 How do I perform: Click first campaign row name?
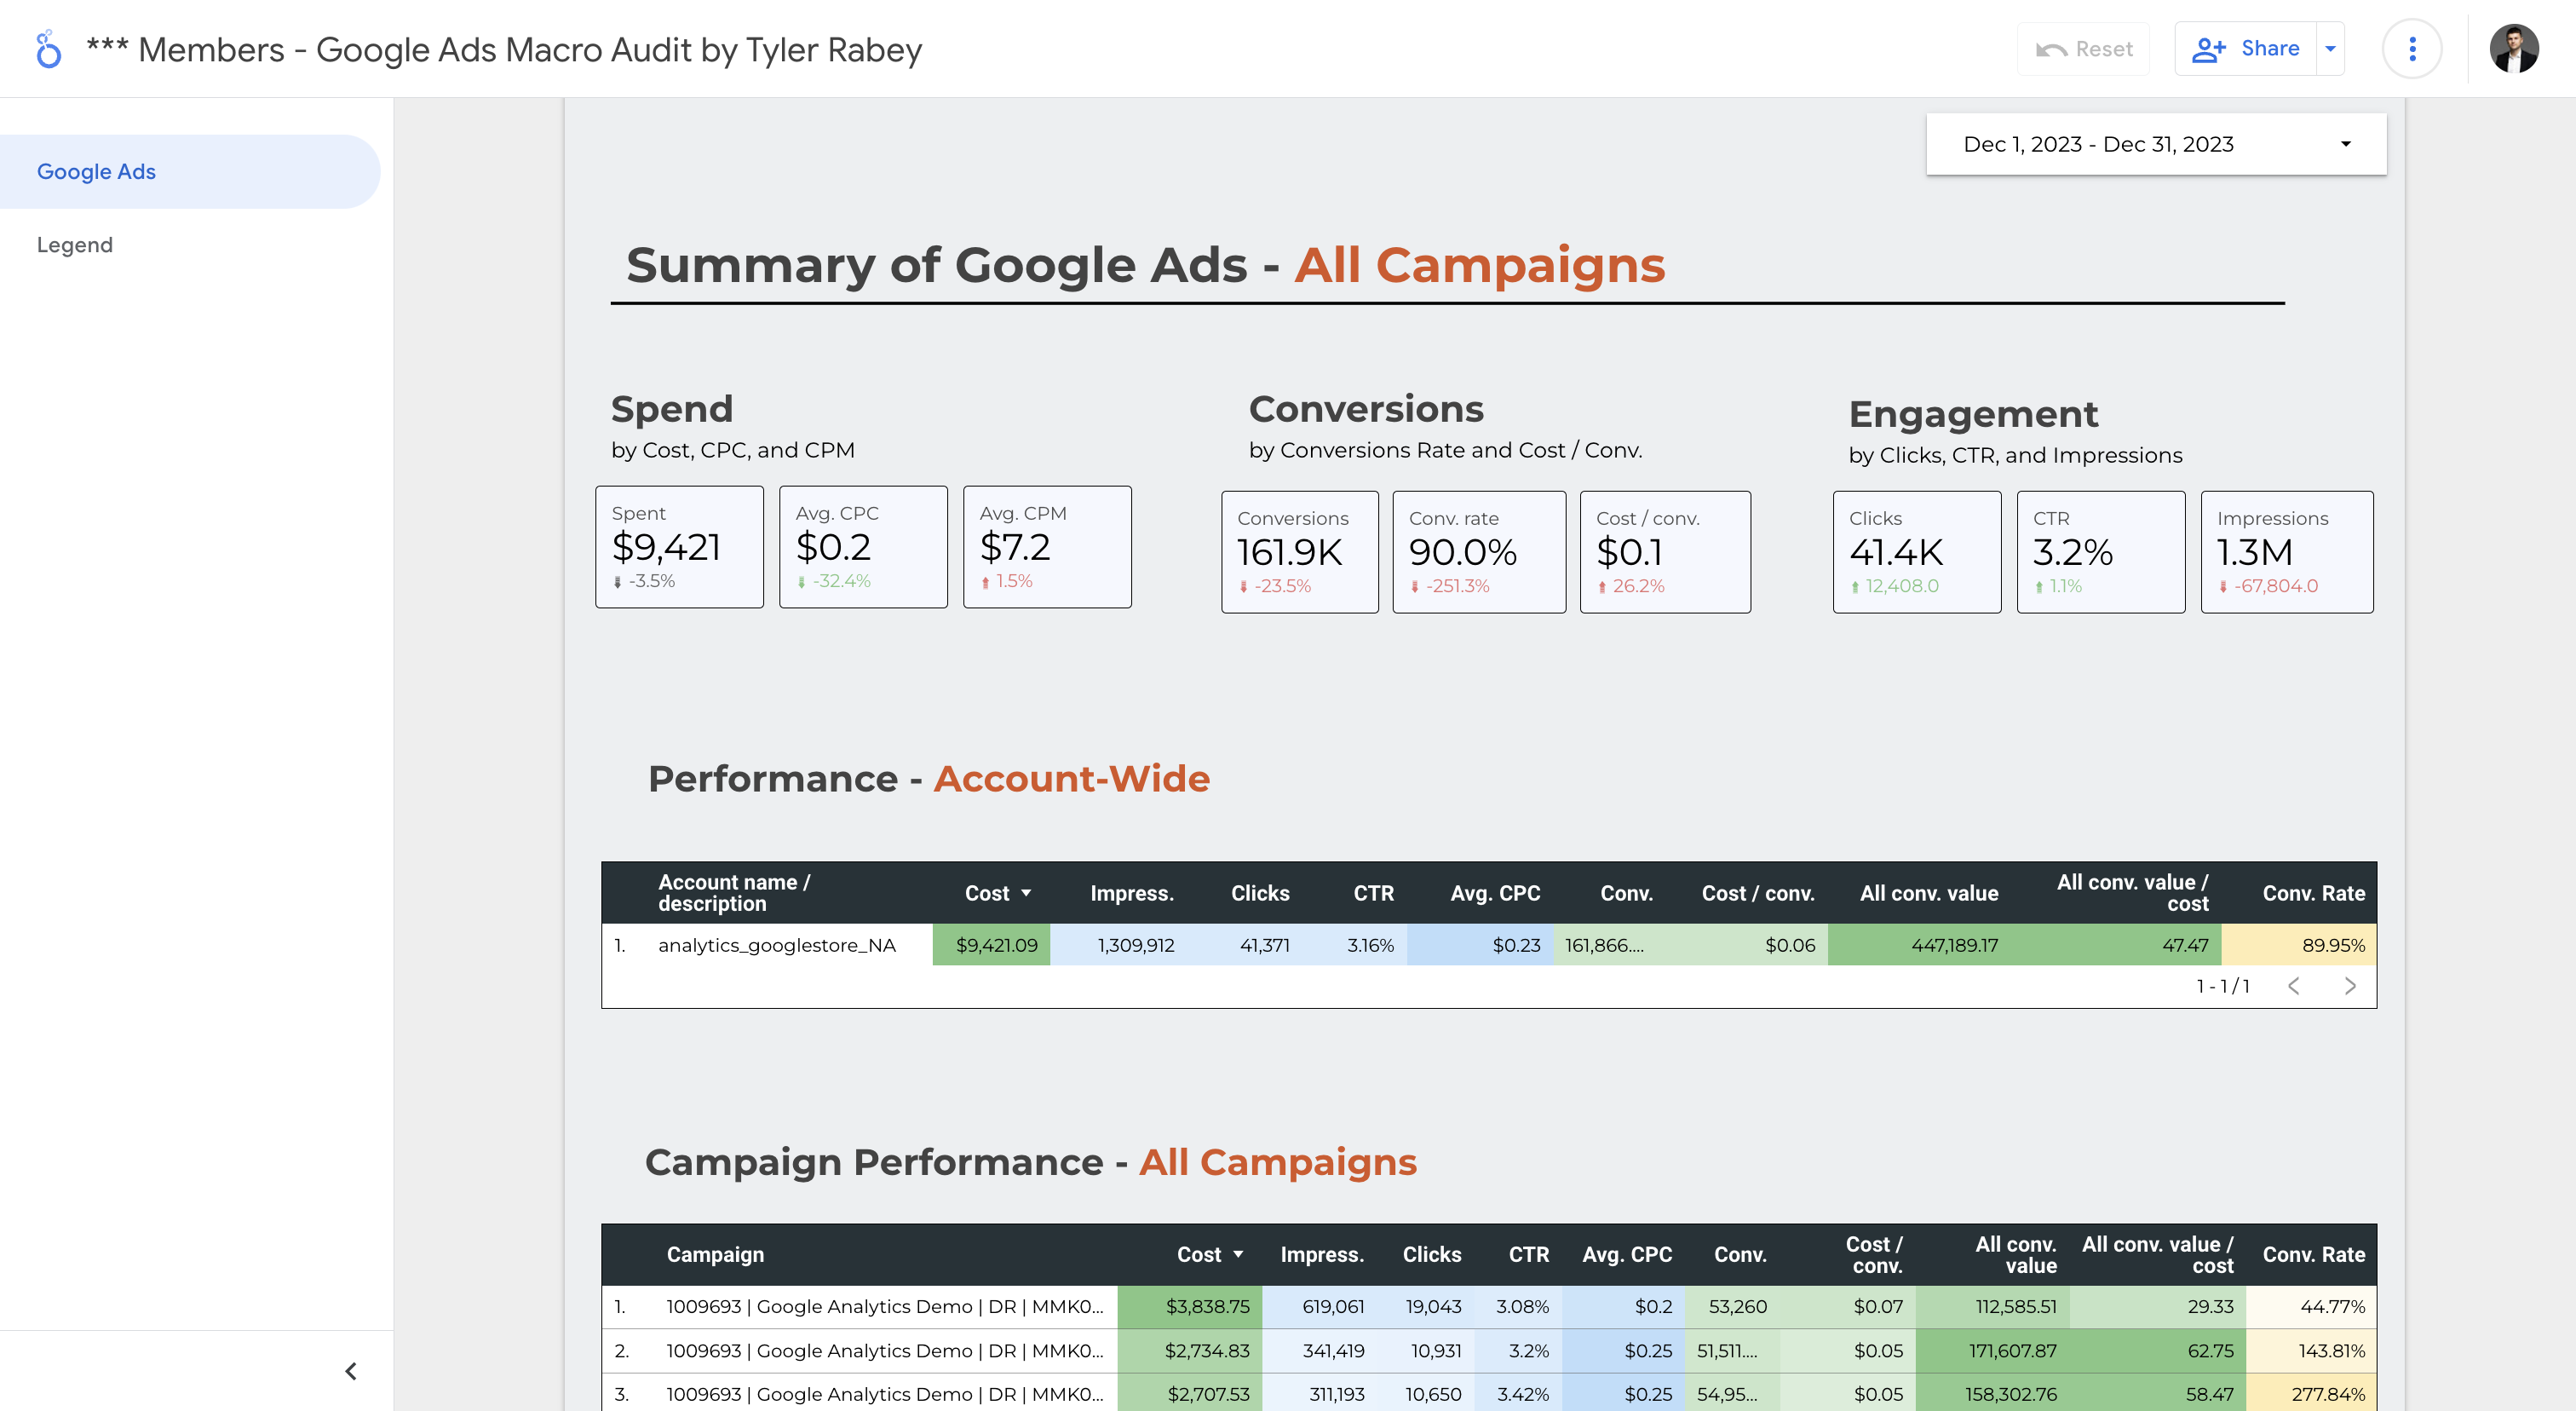tap(885, 1307)
